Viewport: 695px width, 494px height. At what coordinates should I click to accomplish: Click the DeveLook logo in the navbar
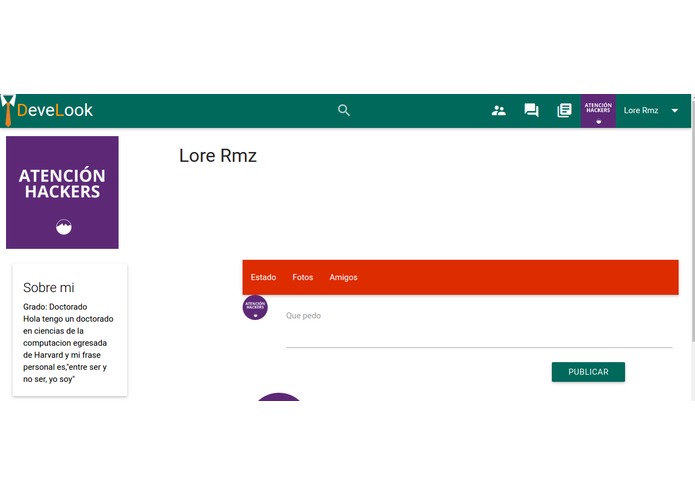47,110
